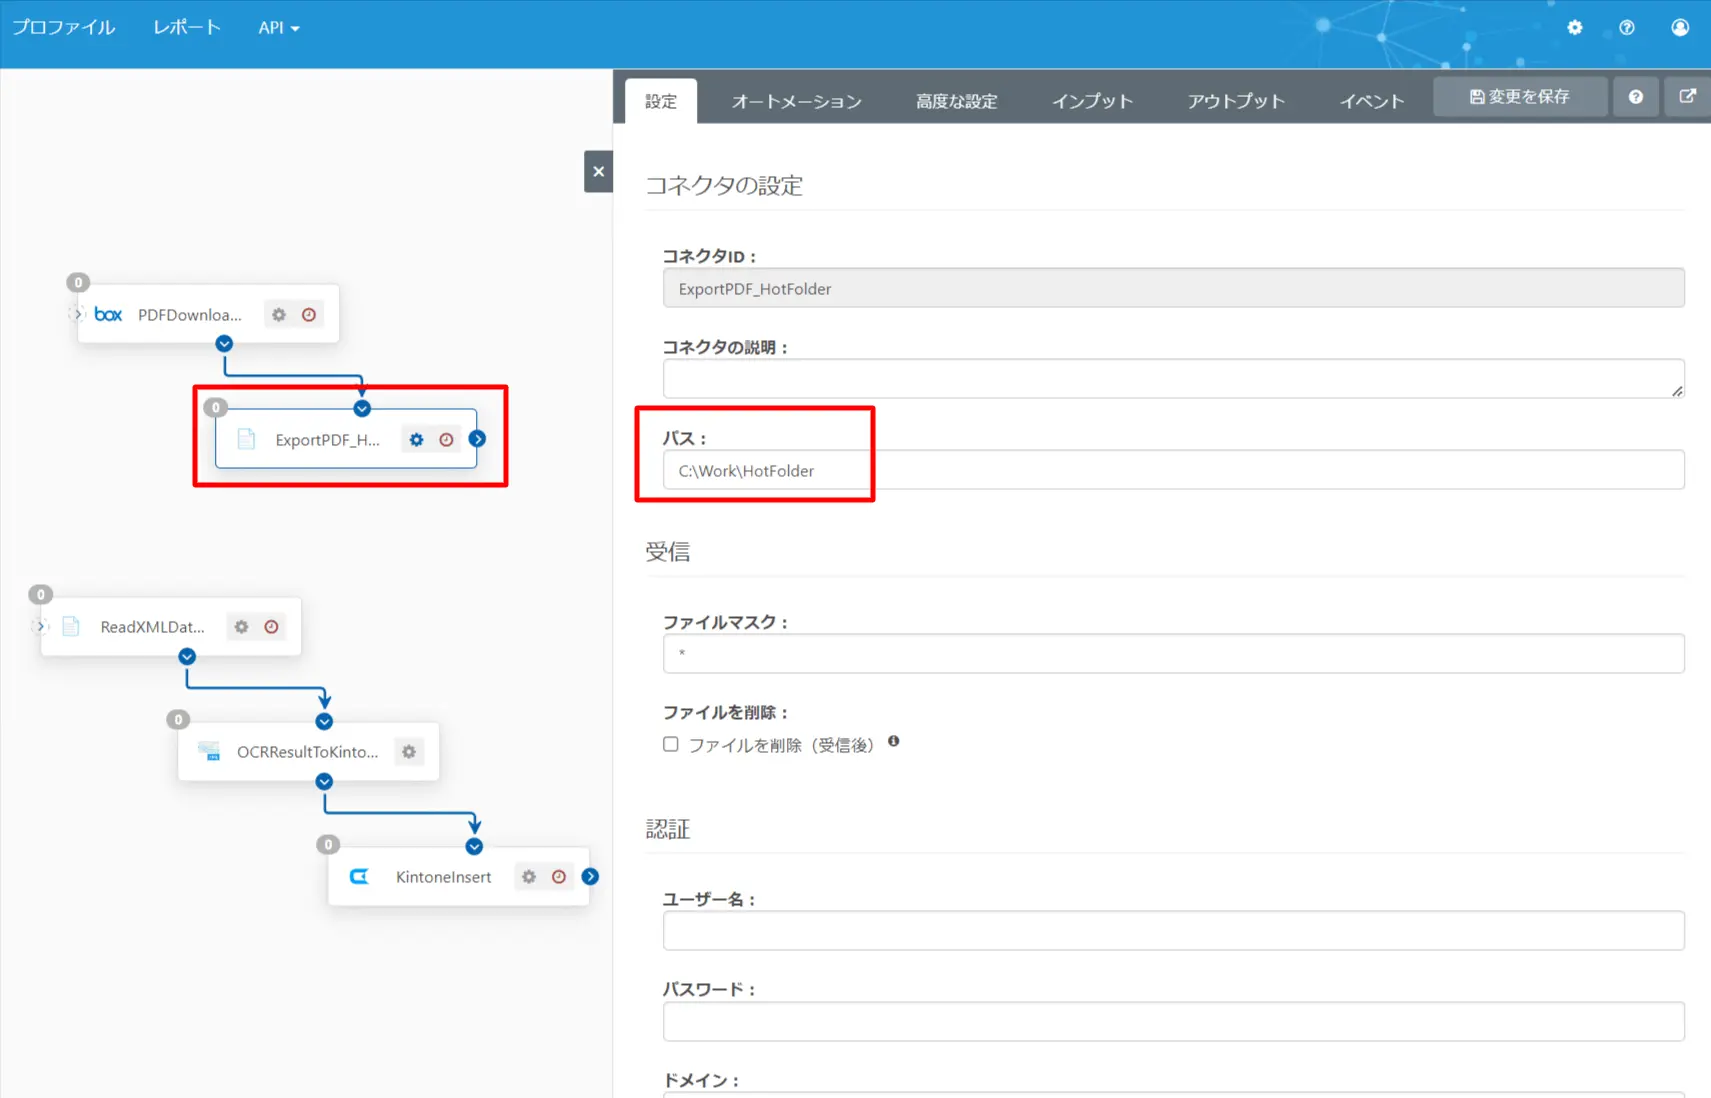Click input dot atop OCRResultToKinto connector
Screen dimensions: 1711x1098
[324, 722]
